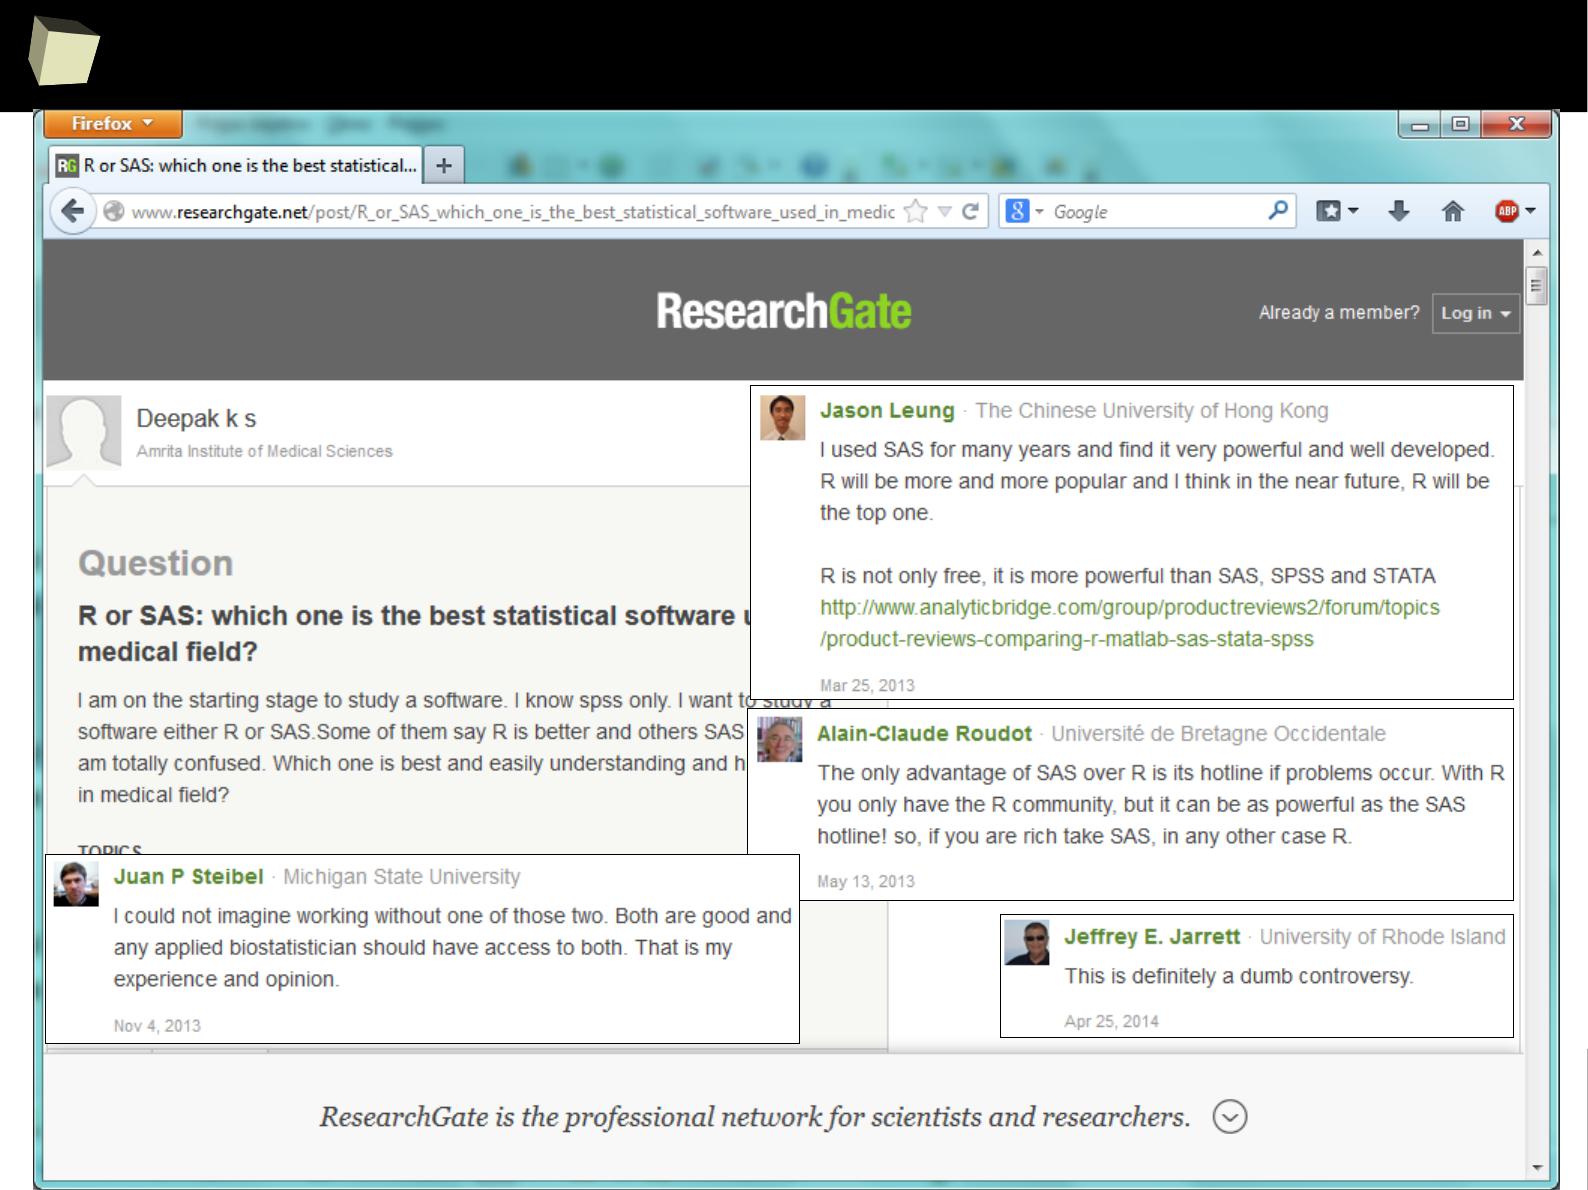Open downloads with the down-arrow icon
The width and height of the screenshot is (1588, 1190).
tap(1399, 211)
